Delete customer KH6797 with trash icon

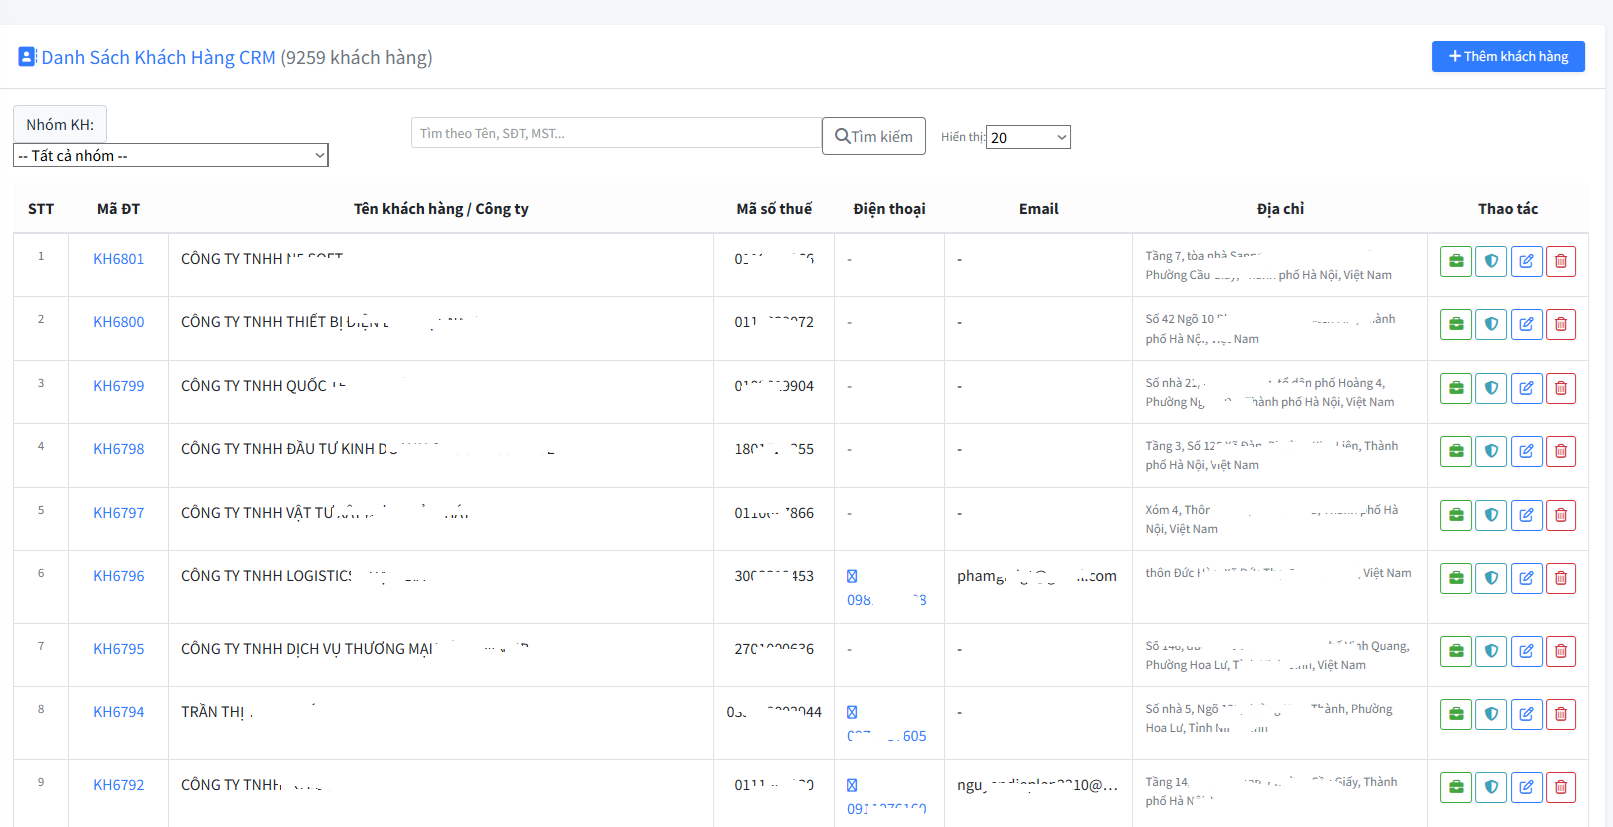pos(1561,515)
